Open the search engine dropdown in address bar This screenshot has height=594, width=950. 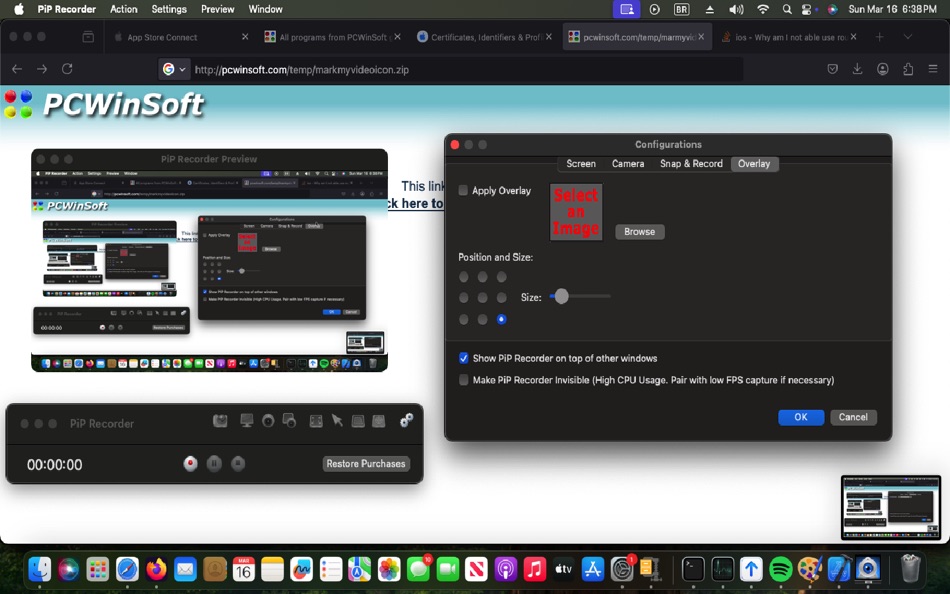[174, 70]
